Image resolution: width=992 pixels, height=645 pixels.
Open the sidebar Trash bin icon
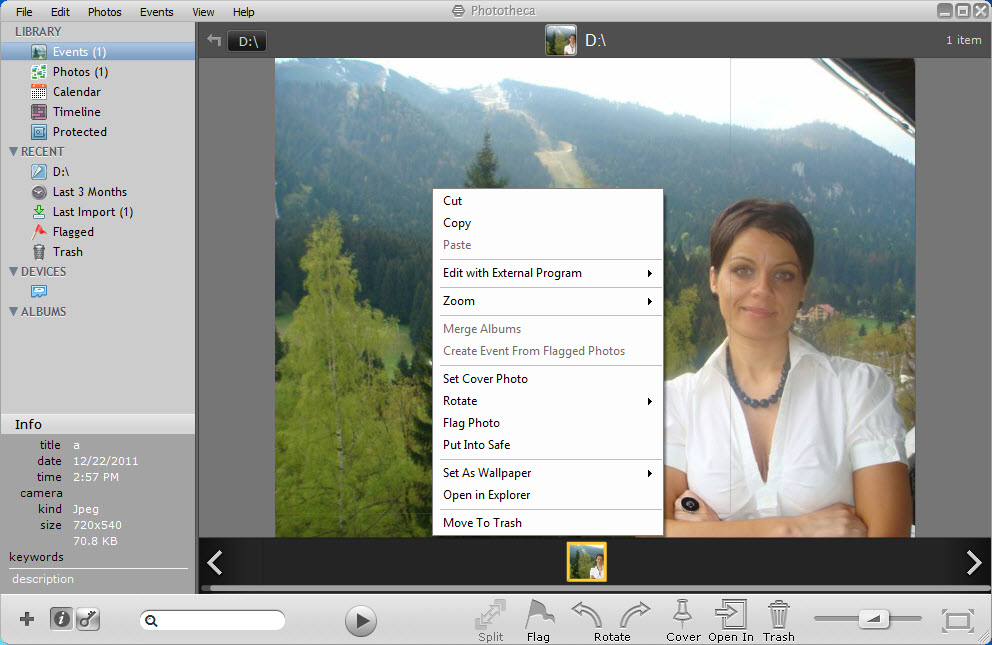(39, 252)
